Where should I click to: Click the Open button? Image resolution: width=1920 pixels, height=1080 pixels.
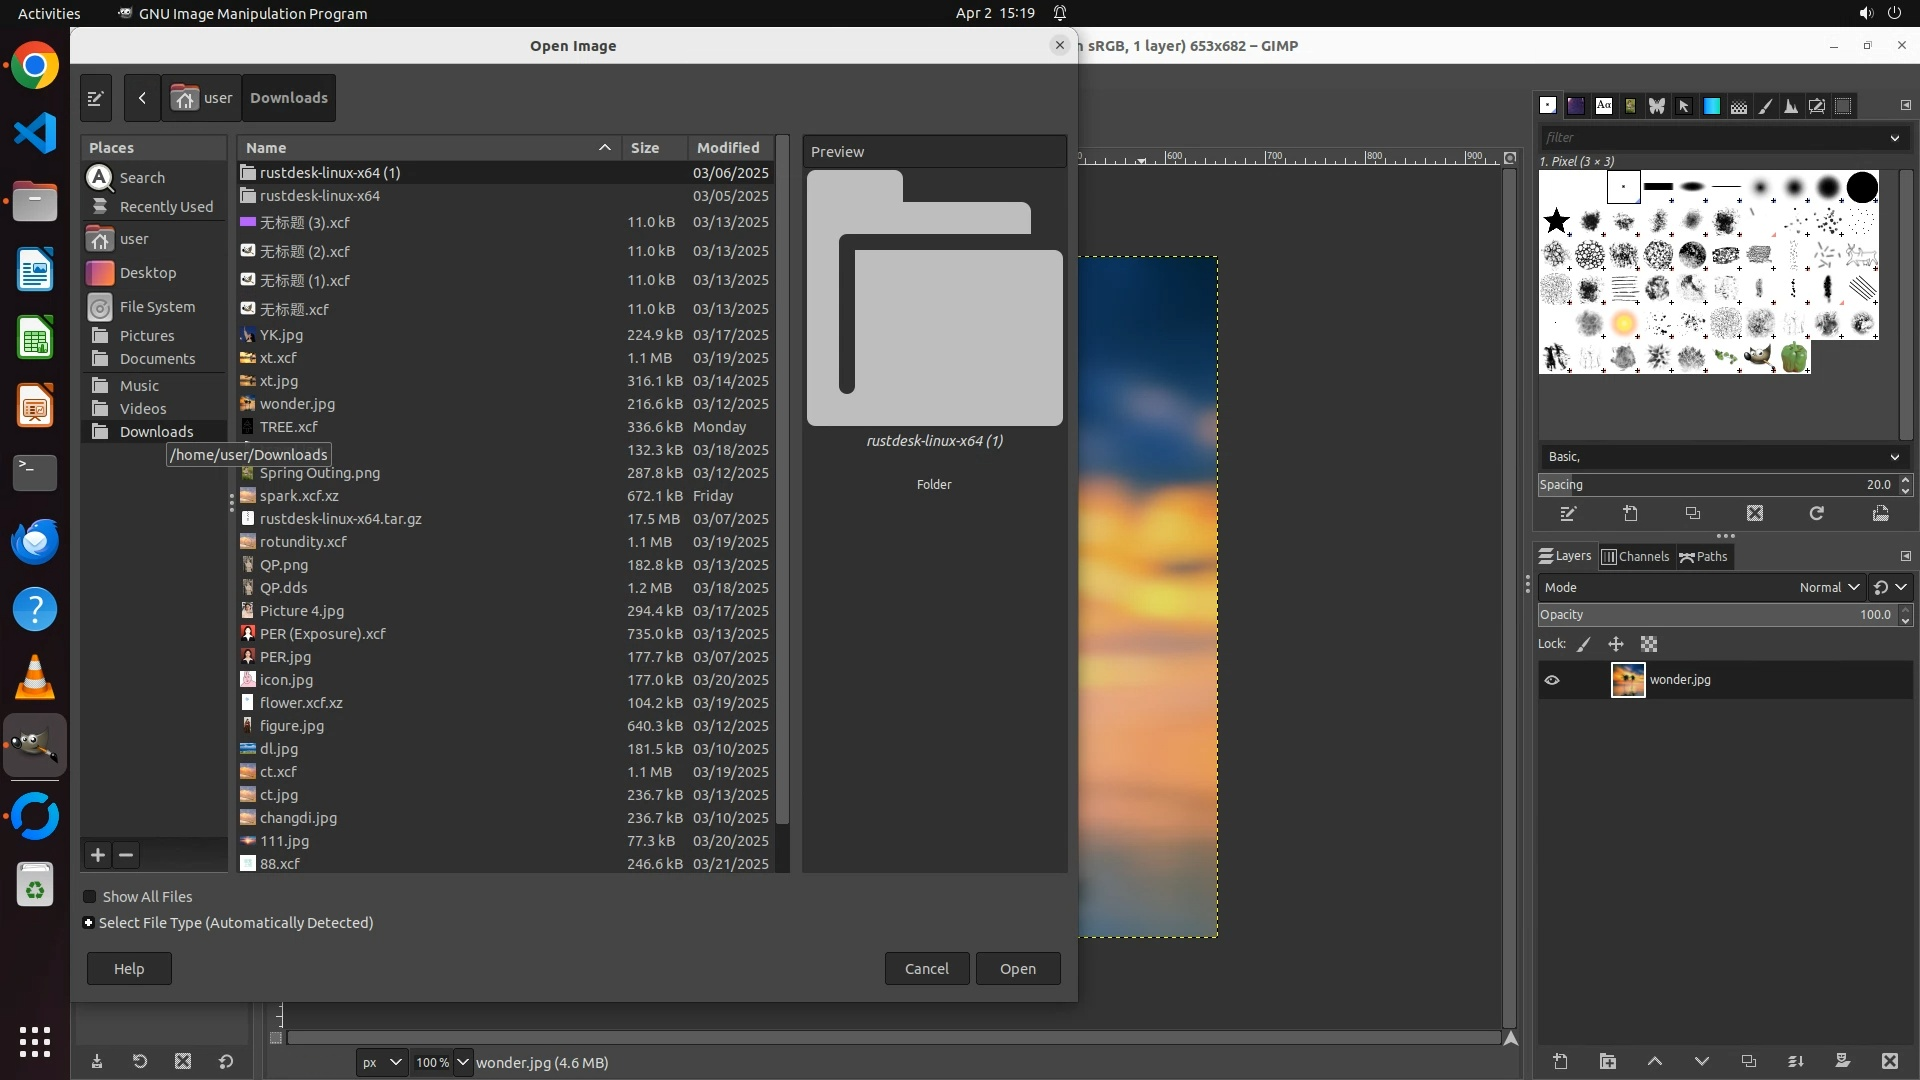(1017, 969)
